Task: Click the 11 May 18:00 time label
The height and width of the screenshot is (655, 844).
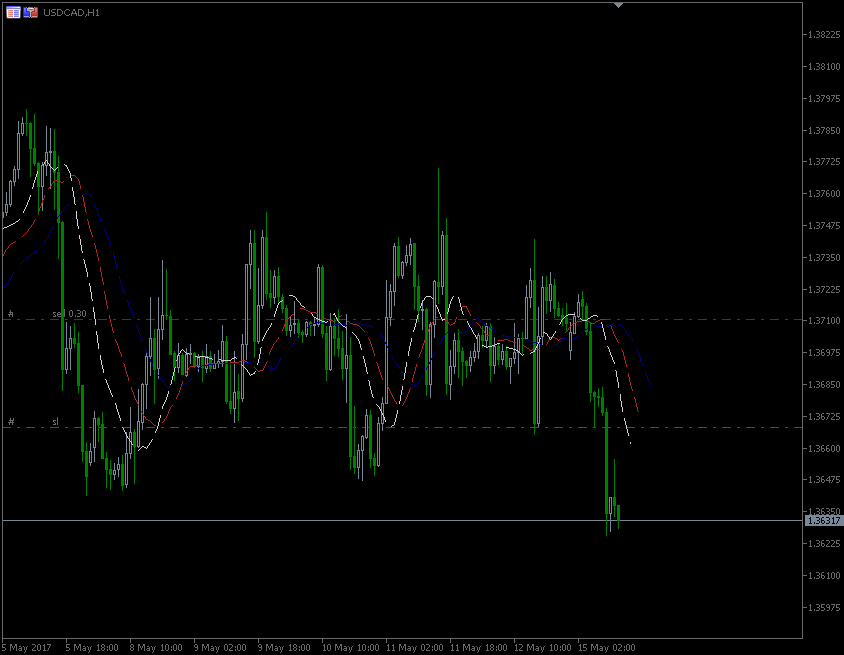Action: 479,647
